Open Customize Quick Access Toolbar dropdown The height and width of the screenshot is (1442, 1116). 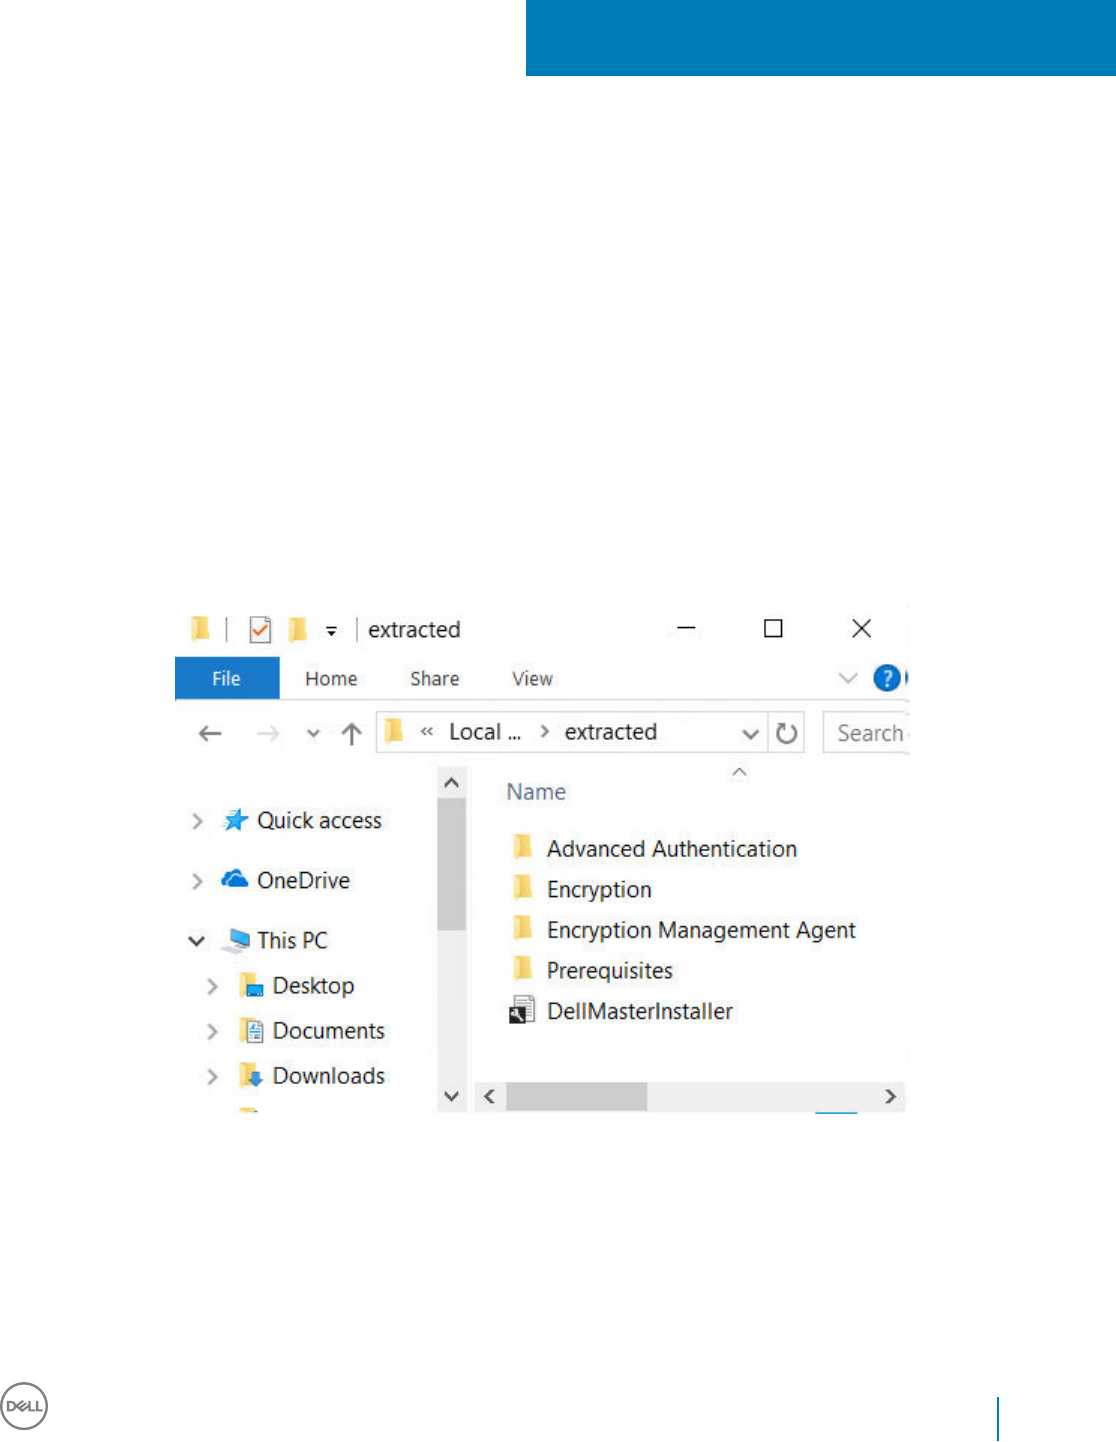pyautogui.click(x=331, y=631)
